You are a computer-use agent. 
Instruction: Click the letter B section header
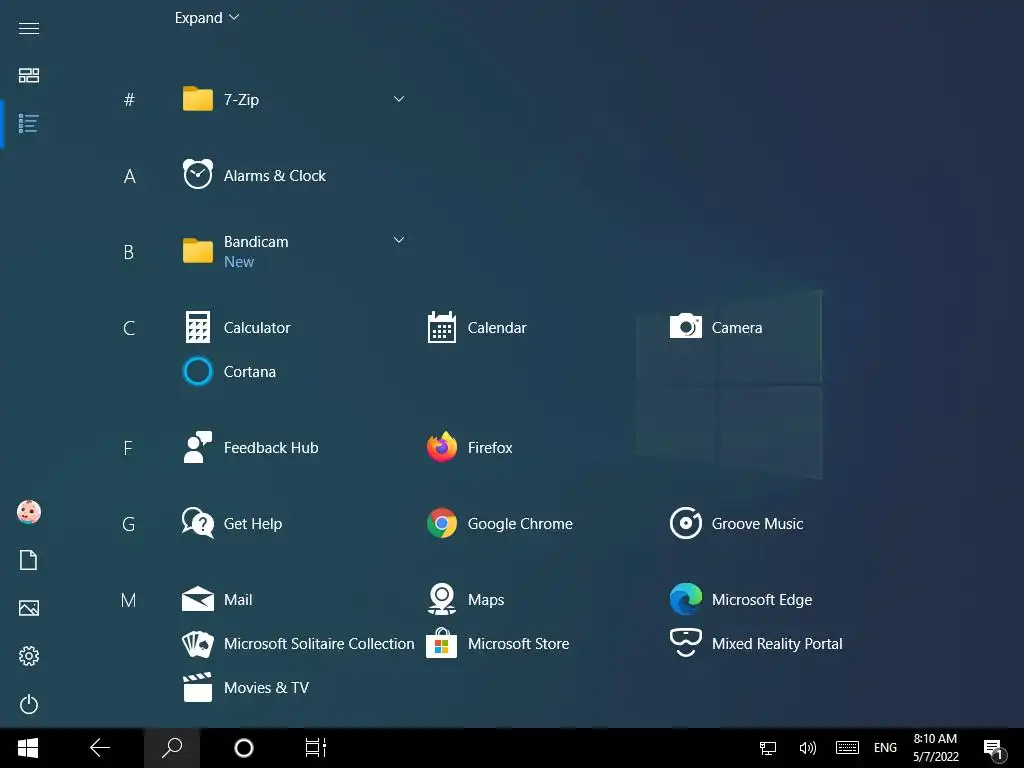(129, 251)
